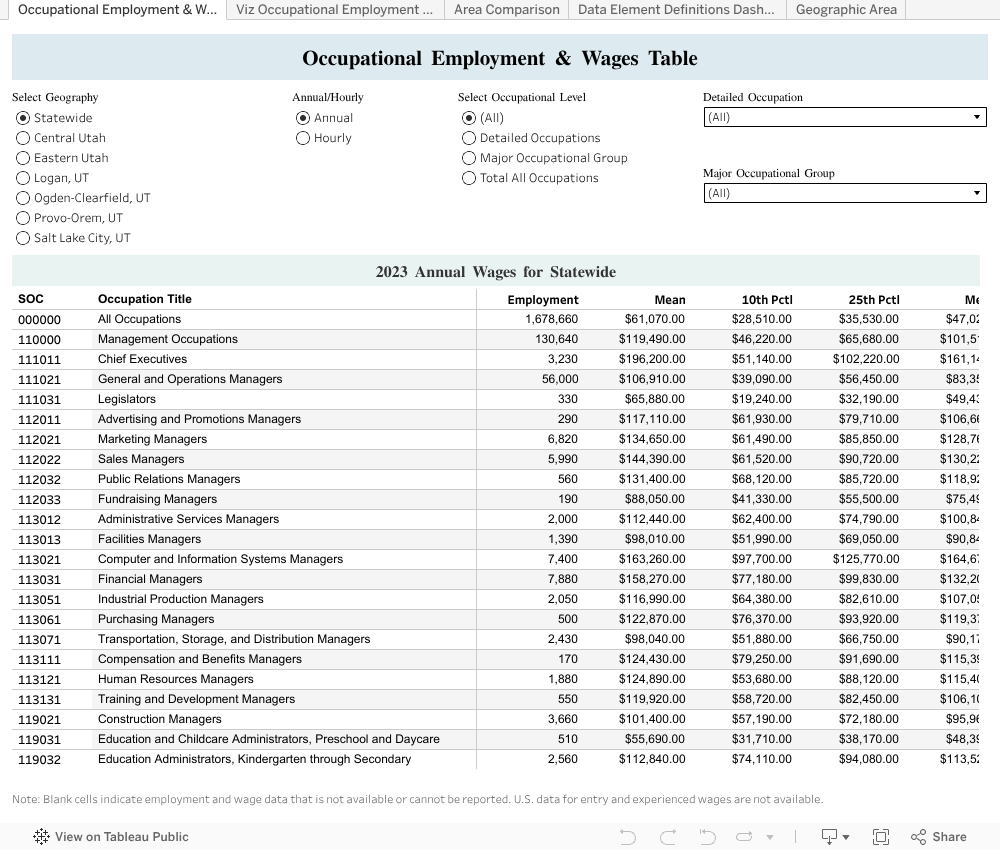The height and width of the screenshot is (850, 1000).
Task: Select Major Occupational Group level
Action: 469,158
